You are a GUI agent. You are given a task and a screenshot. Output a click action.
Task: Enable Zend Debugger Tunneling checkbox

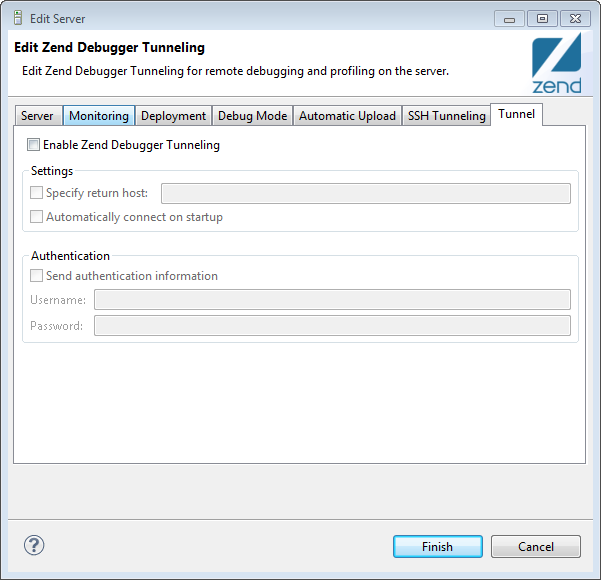pos(33,145)
